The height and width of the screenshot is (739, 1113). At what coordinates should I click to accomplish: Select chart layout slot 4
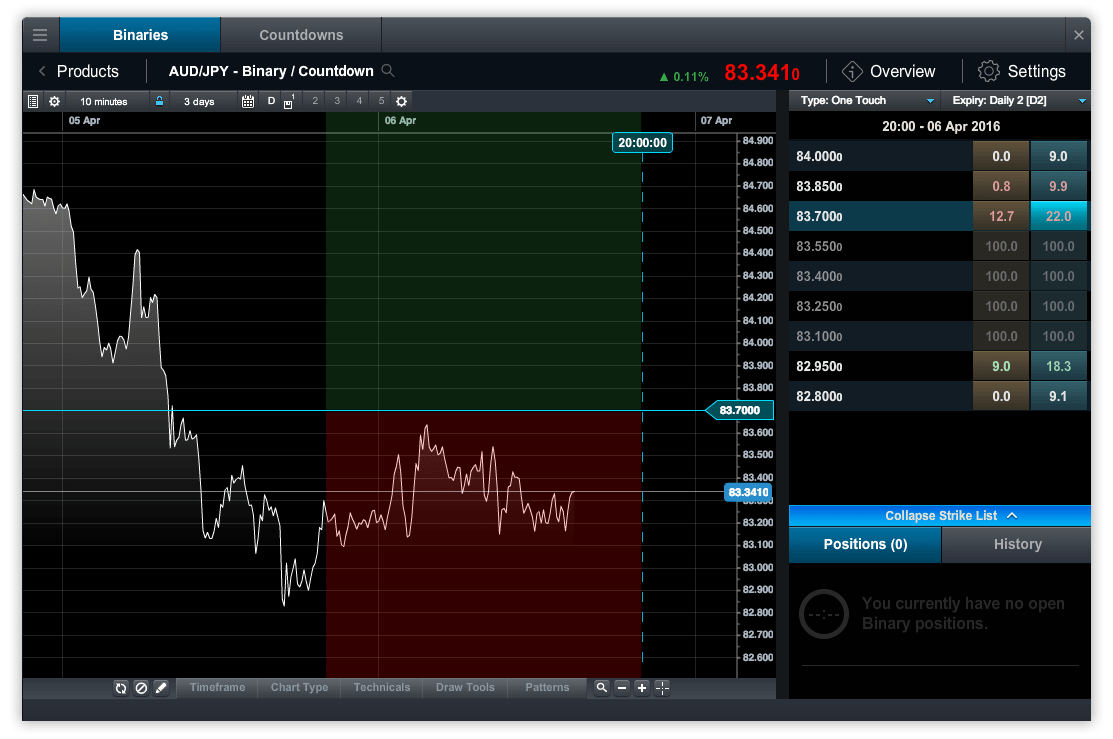tap(359, 101)
